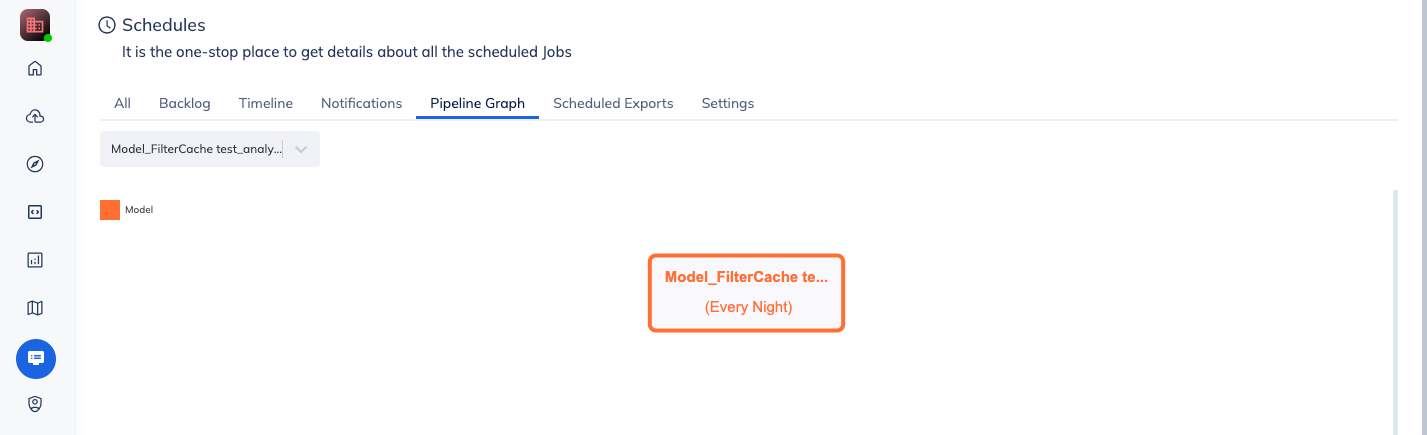The width and height of the screenshot is (1427, 435).
Task: Switch to the Timeline tab
Action: pyautogui.click(x=266, y=103)
